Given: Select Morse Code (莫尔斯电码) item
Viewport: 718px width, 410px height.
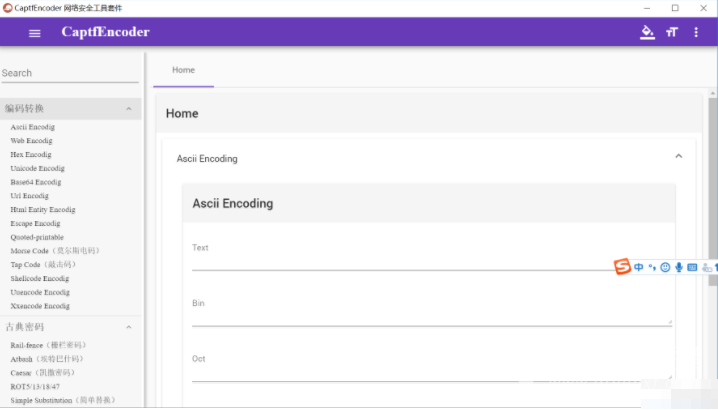Looking at the screenshot, I should coord(55,251).
